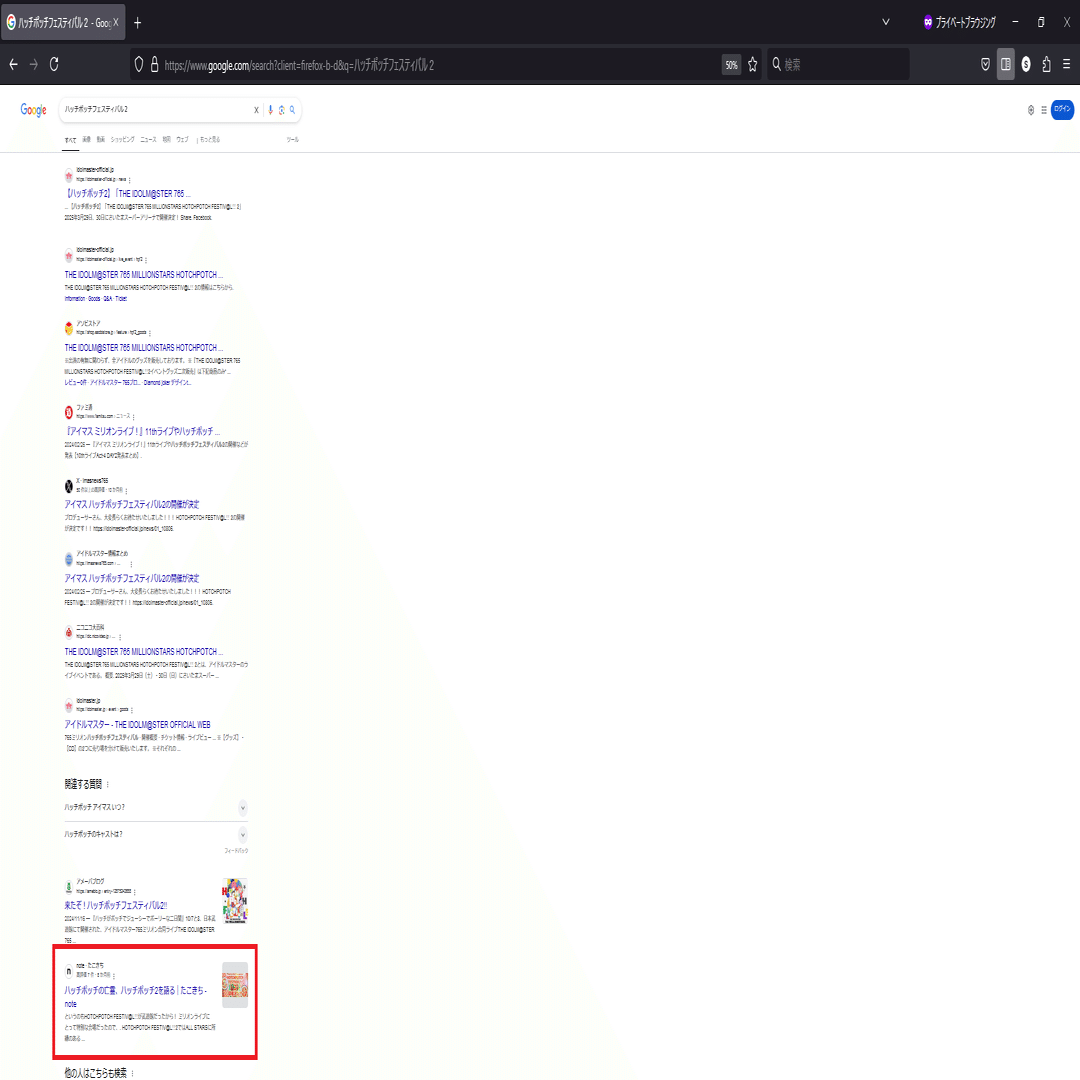Submit search with magnifier icon
Screen dimensions: 1080x1080
(293, 110)
